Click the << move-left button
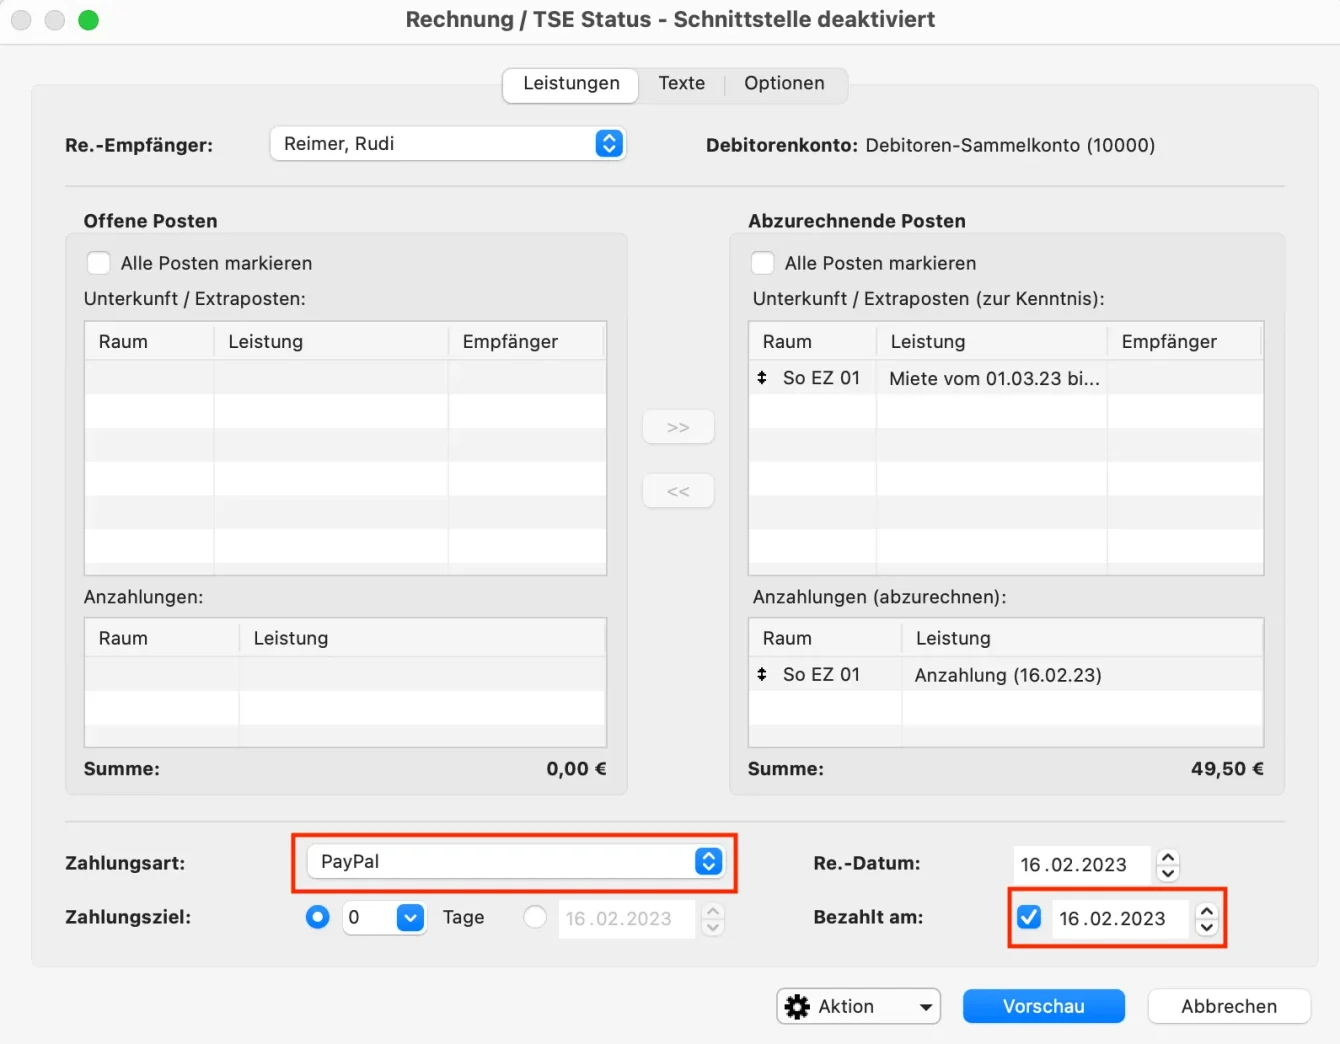This screenshot has width=1340, height=1044. [x=678, y=491]
